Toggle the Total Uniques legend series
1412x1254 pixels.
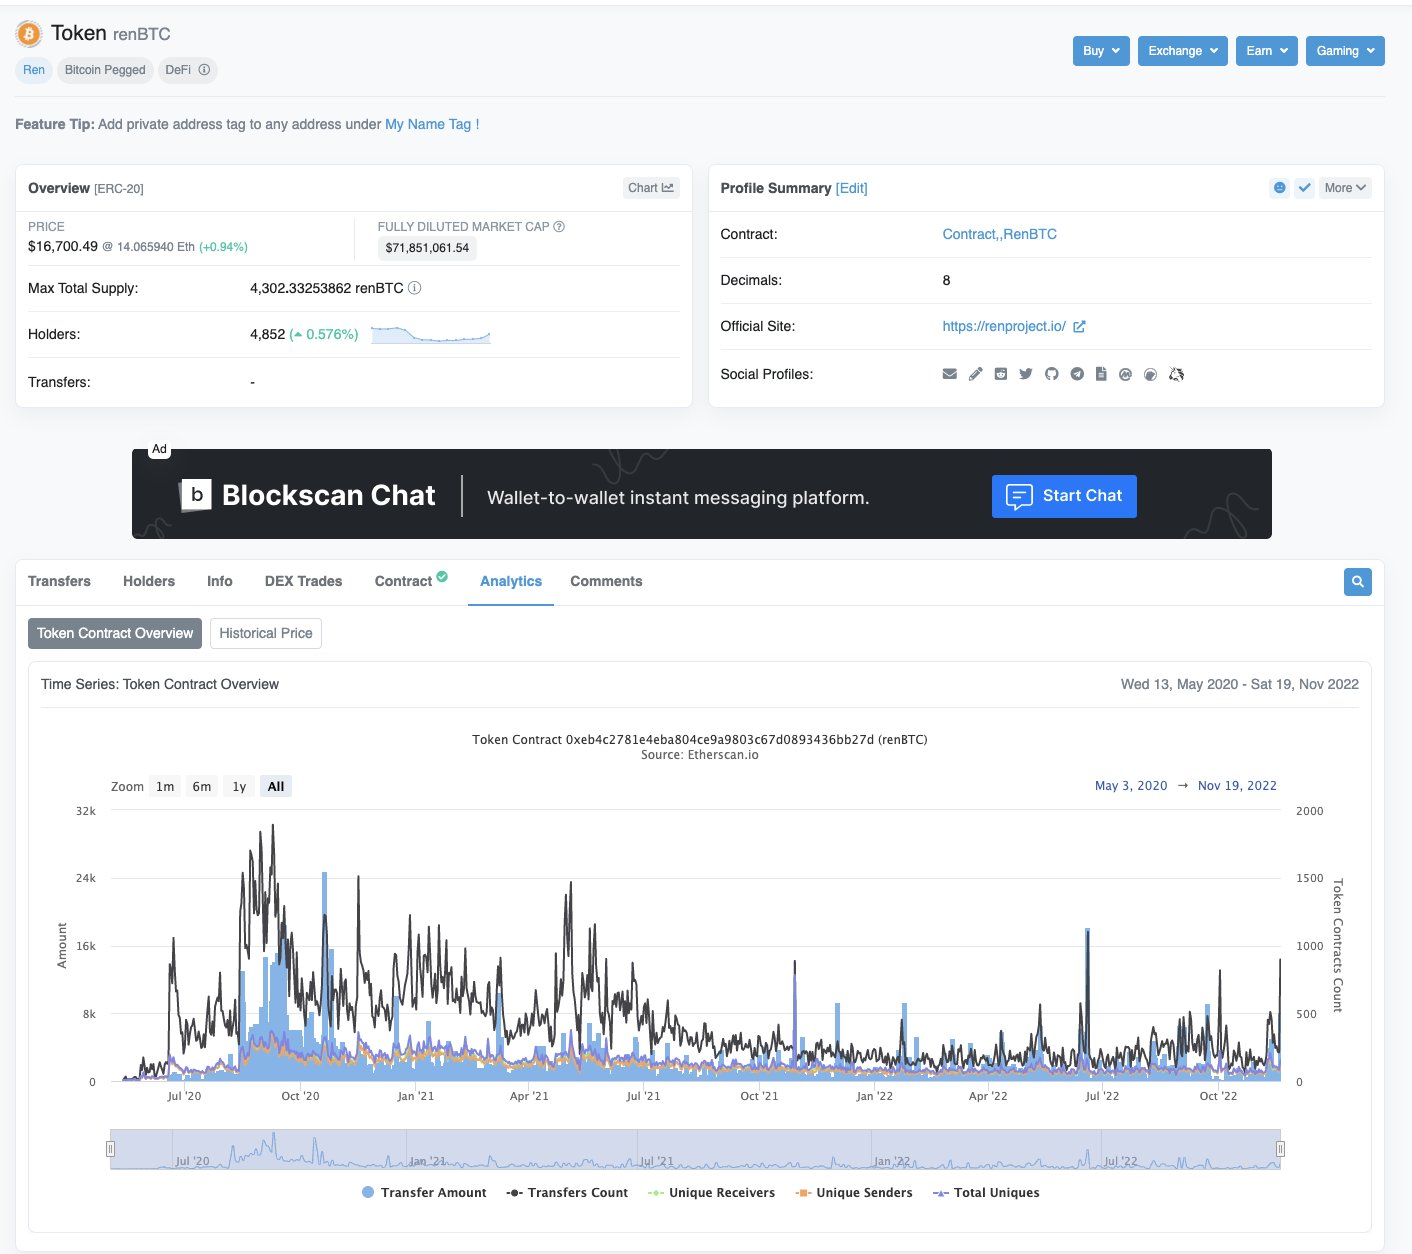(986, 1192)
